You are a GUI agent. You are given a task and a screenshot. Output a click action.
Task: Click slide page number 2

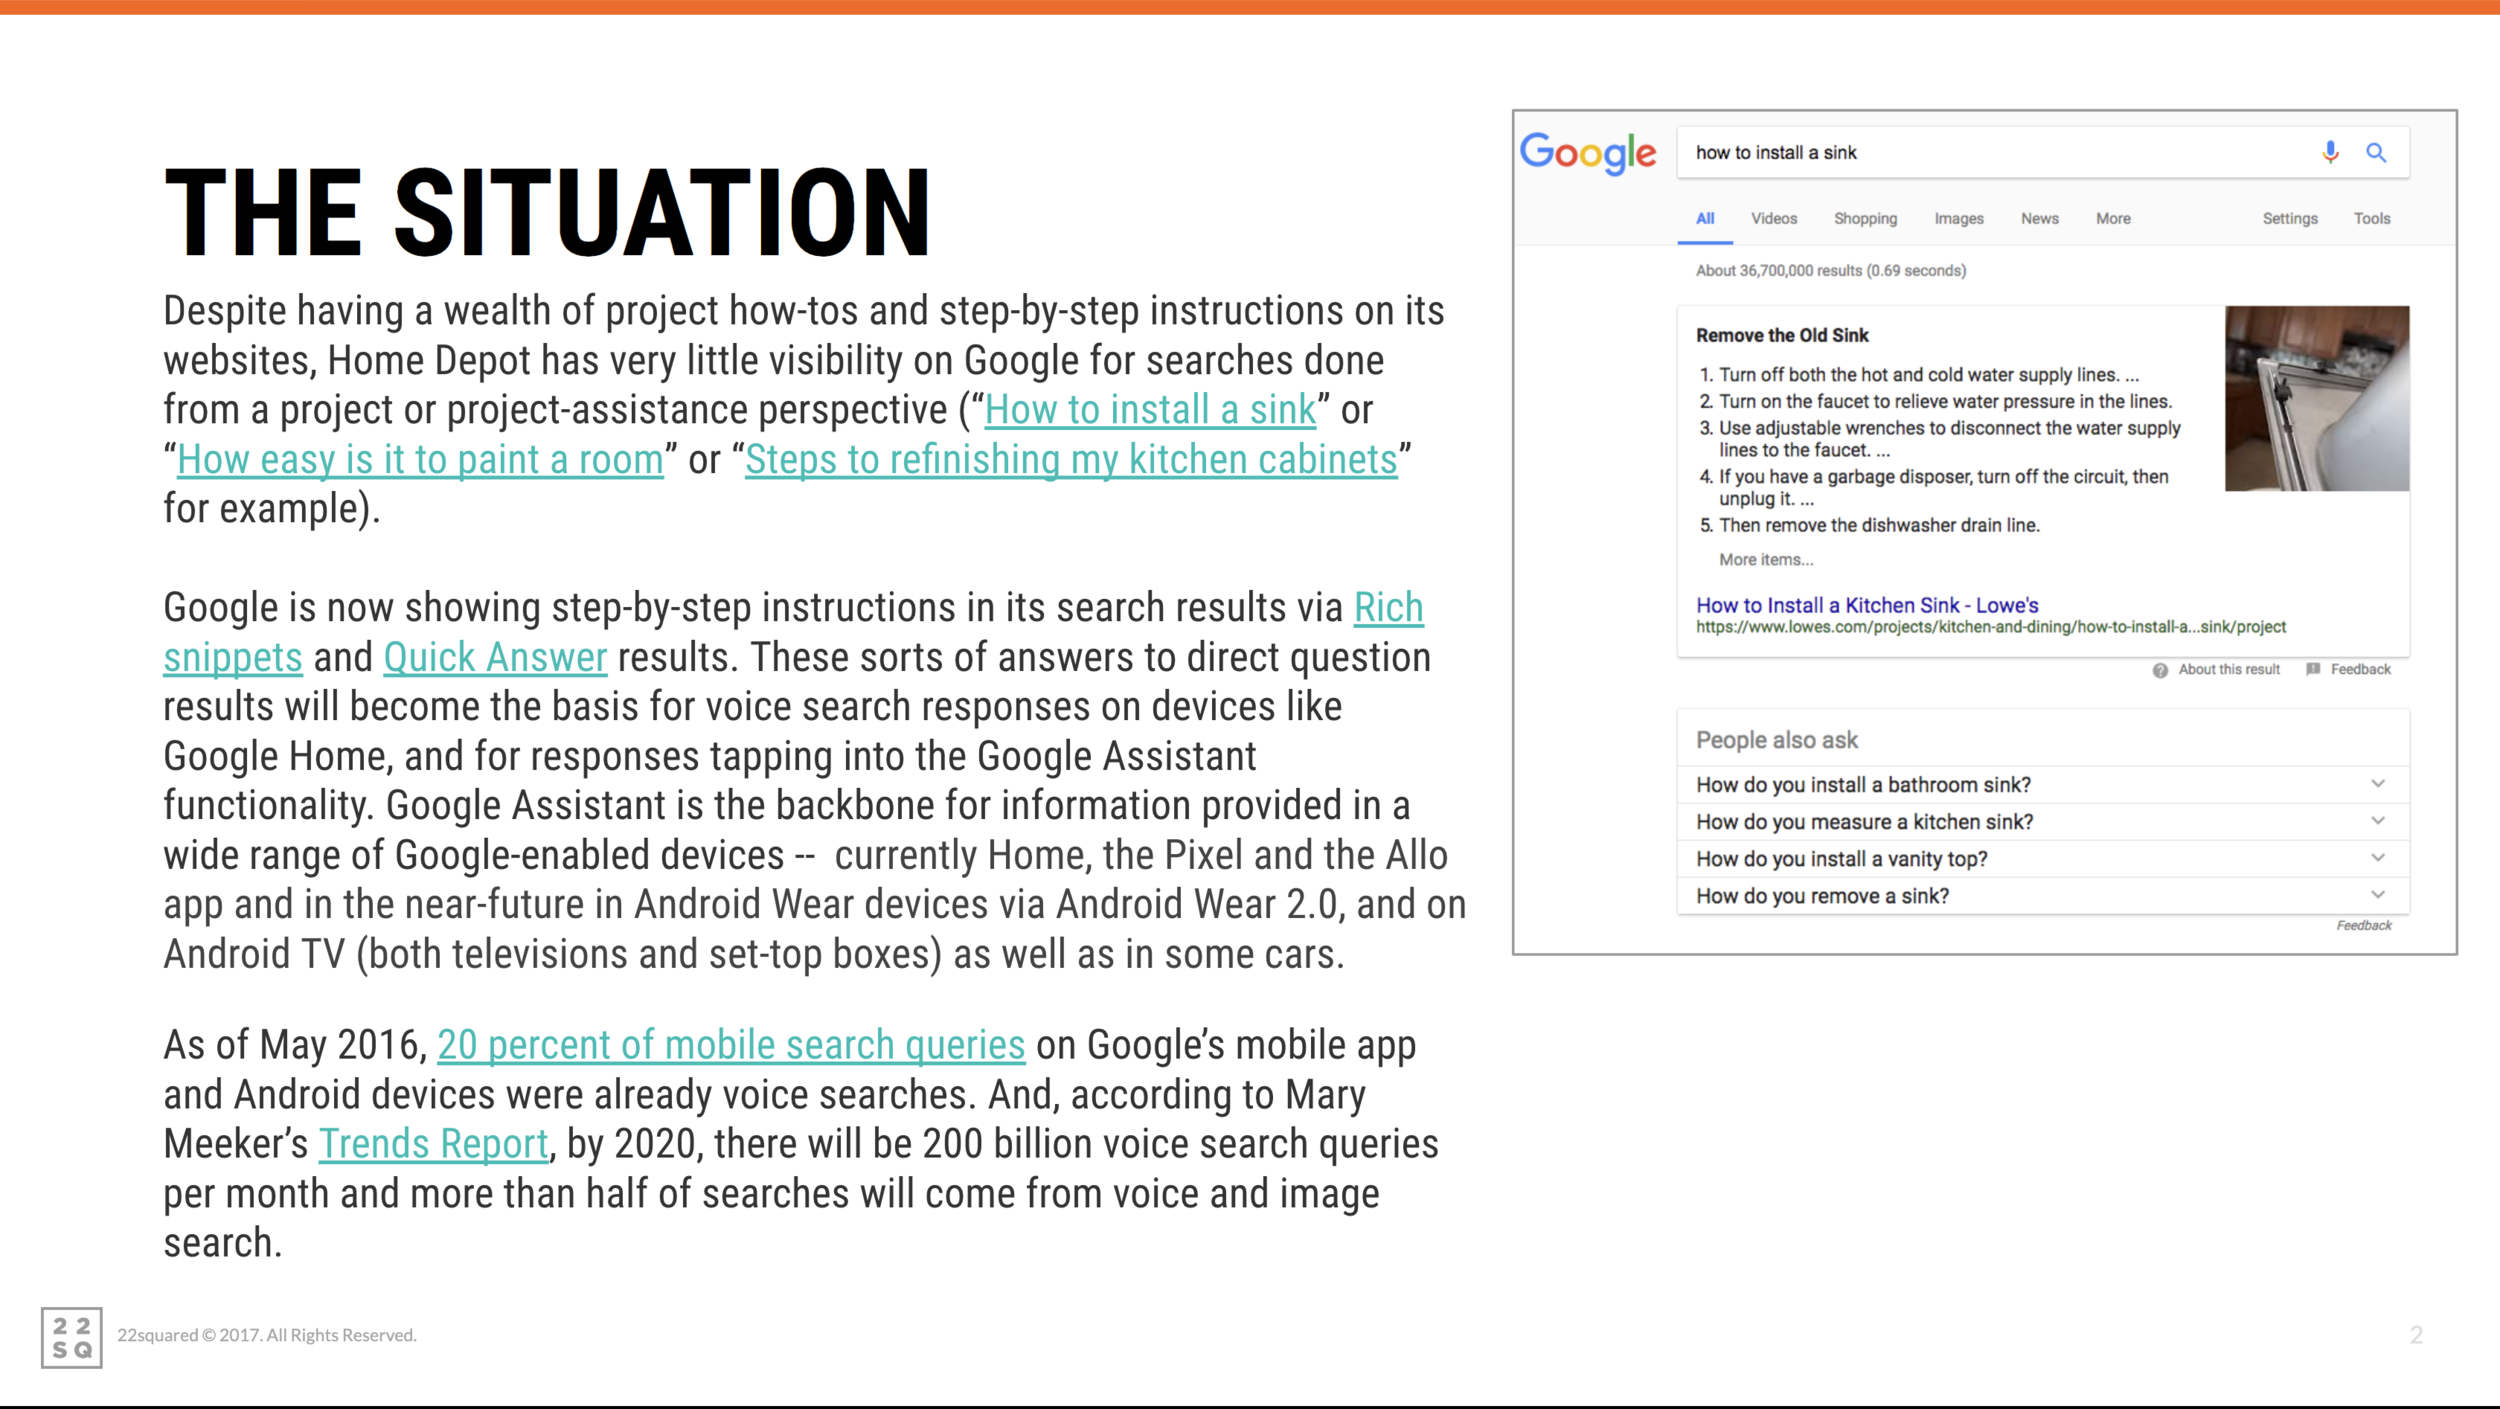(x=2416, y=1335)
